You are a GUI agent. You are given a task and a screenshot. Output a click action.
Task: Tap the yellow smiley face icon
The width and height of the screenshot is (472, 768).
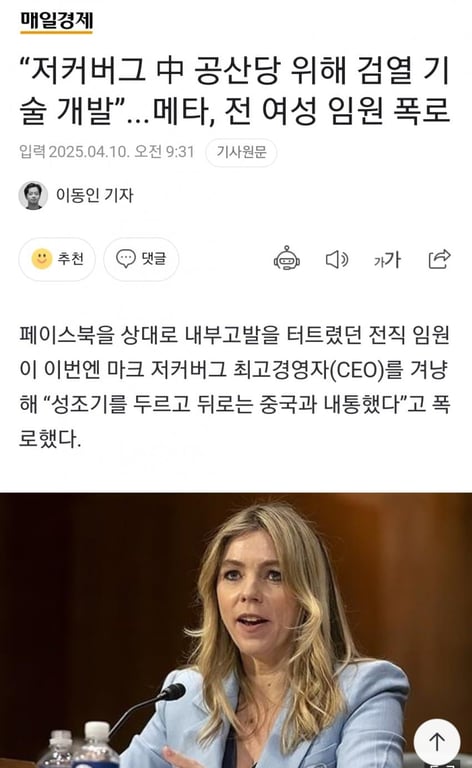[x=42, y=258]
